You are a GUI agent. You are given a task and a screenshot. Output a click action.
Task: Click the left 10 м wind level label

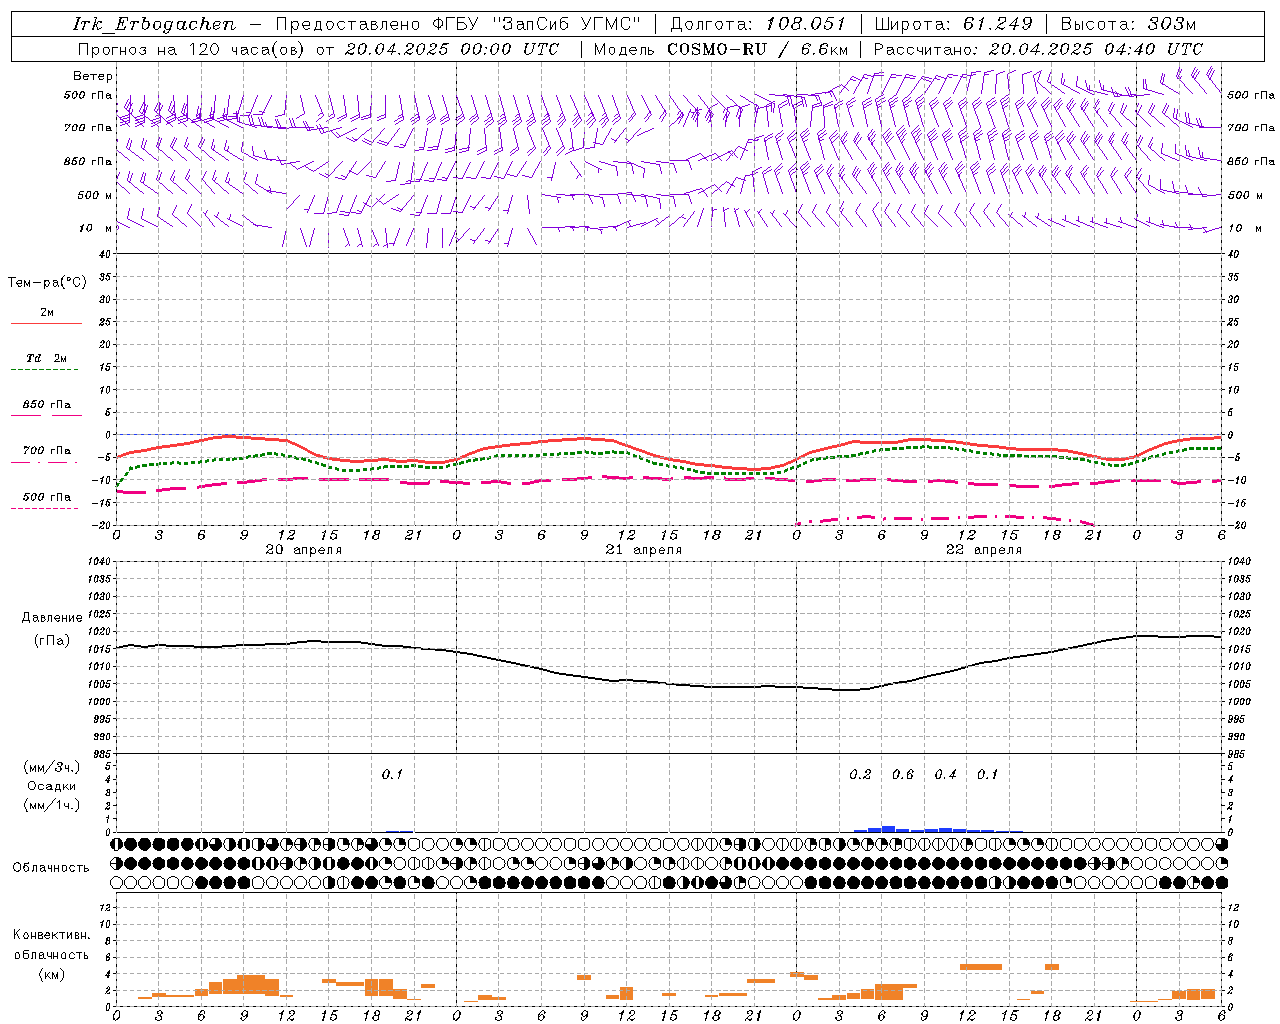(96, 228)
